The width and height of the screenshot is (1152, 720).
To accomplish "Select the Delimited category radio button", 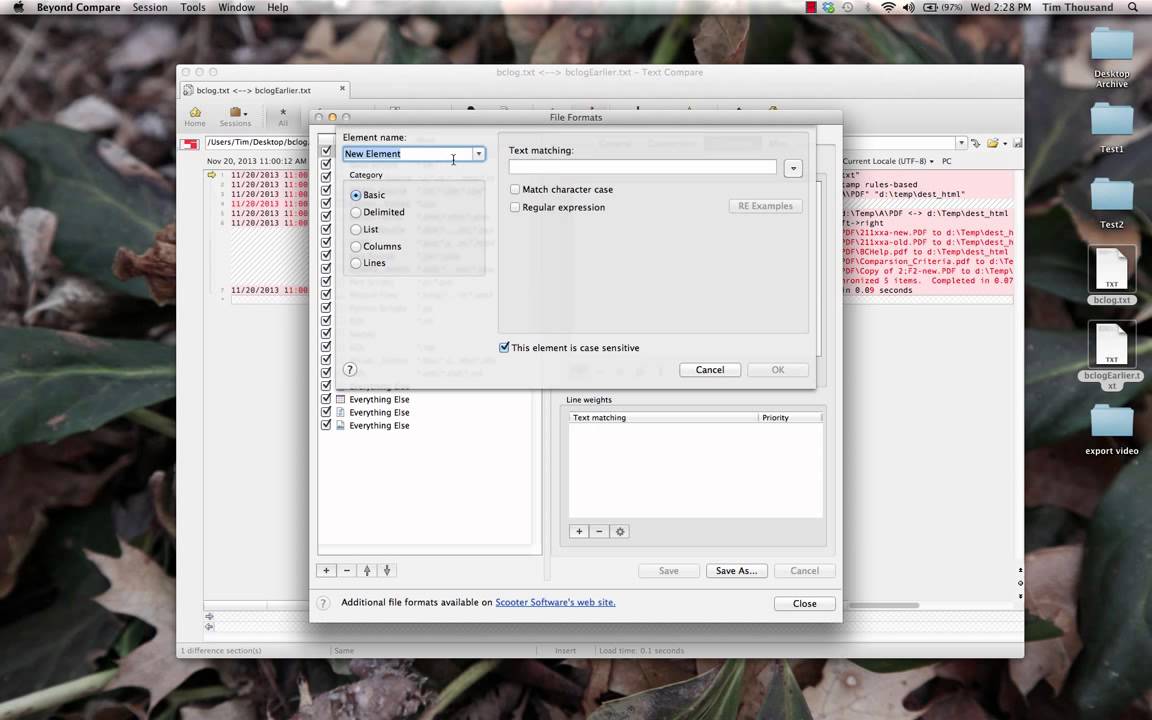I will [x=356, y=212].
